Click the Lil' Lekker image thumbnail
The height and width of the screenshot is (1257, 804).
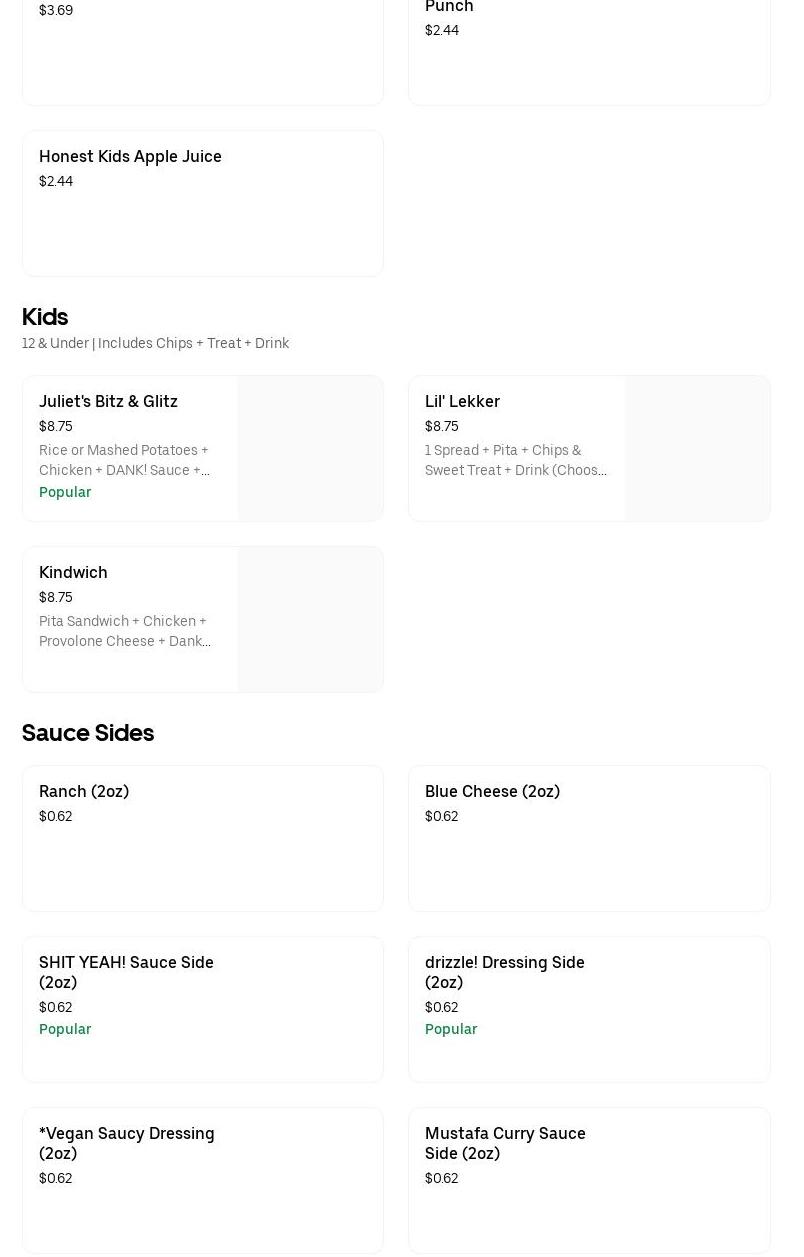697,449
